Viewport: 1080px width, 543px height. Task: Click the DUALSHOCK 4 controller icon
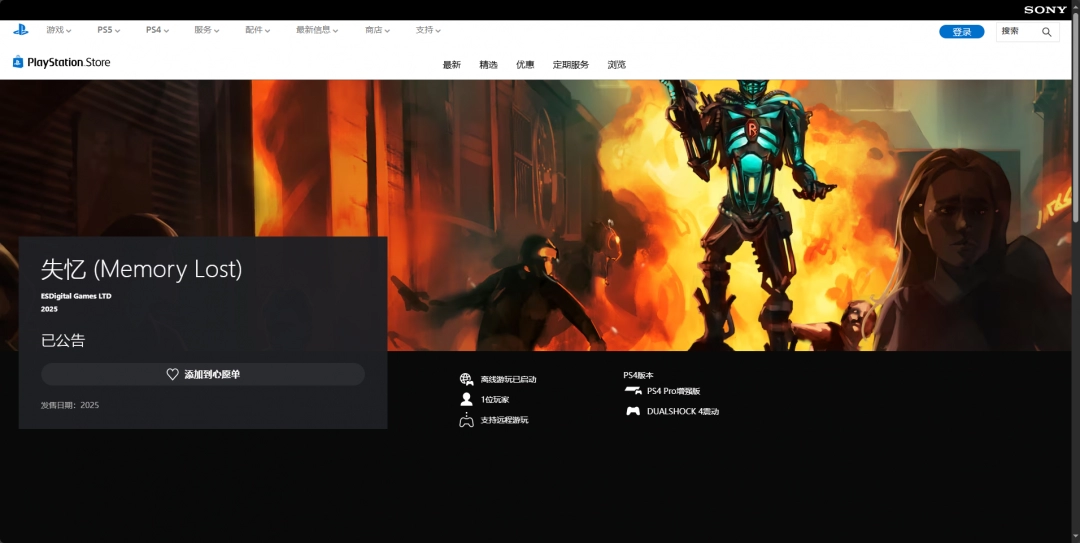pyautogui.click(x=633, y=411)
